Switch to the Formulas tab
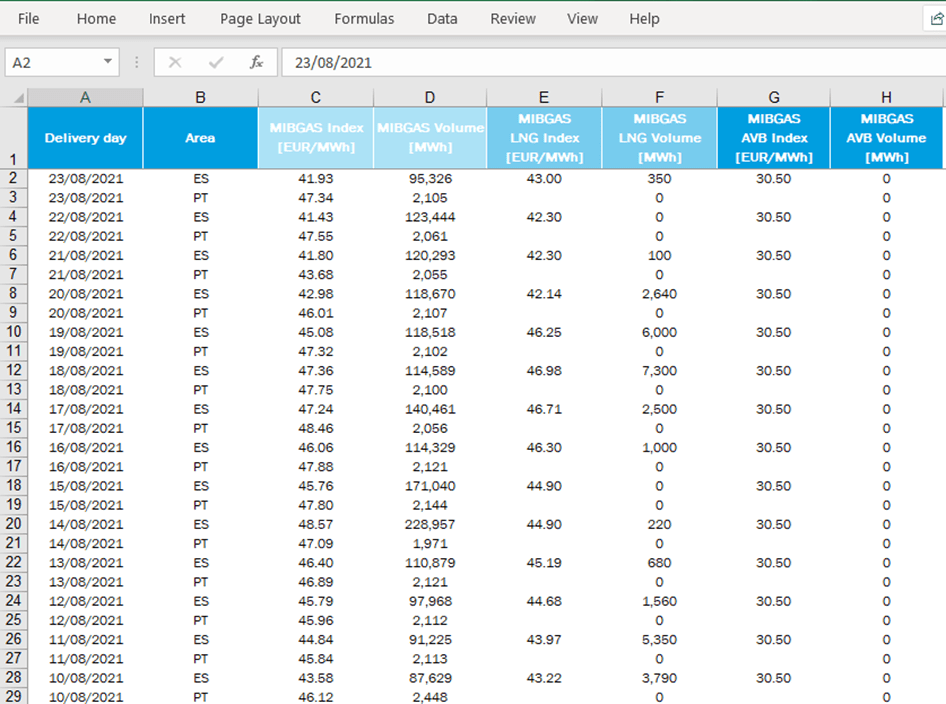 pyautogui.click(x=364, y=19)
